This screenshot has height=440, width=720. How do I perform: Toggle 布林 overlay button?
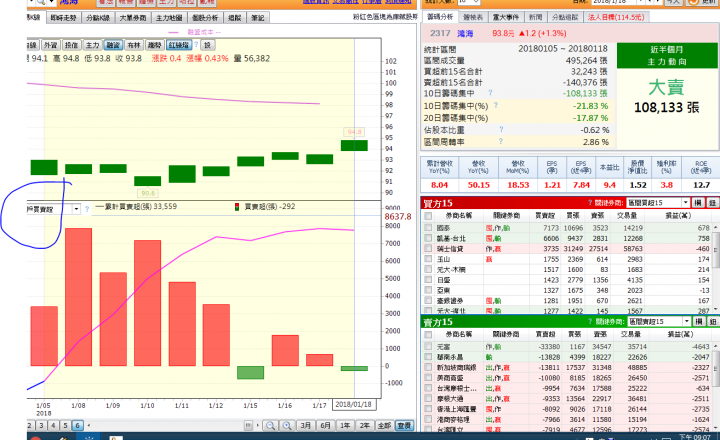[x=134, y=45]
